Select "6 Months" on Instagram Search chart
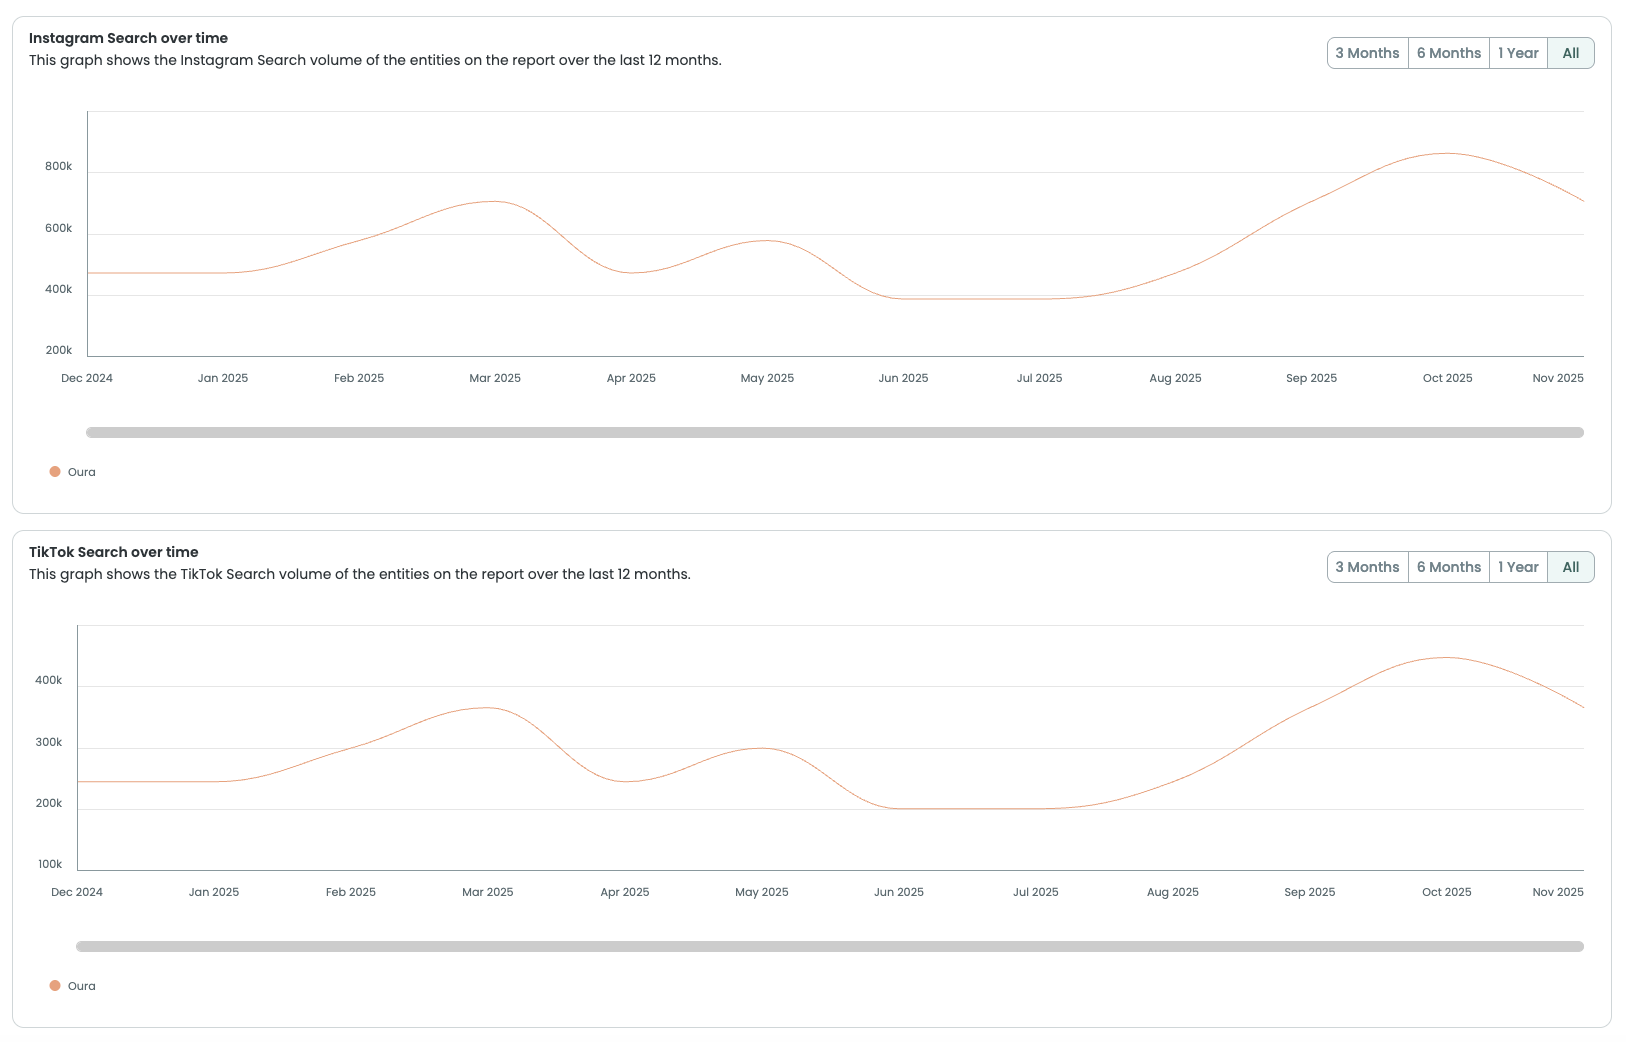This screenshot has height=1042, width=1626. (x=1448, y=52)
